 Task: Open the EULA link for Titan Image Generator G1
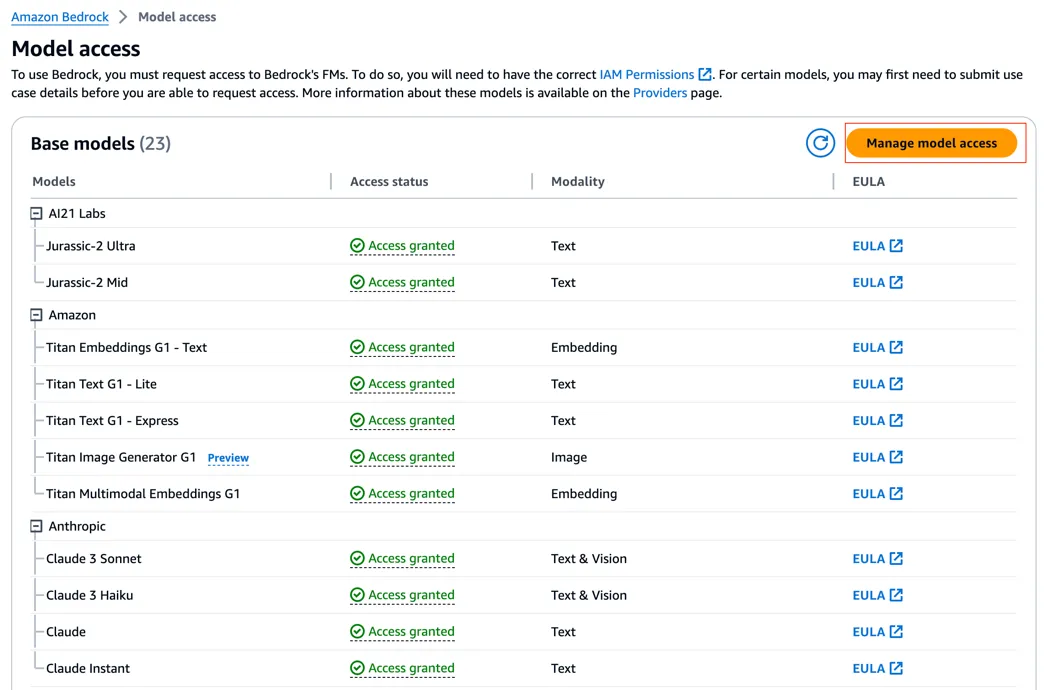coord(877,457)
